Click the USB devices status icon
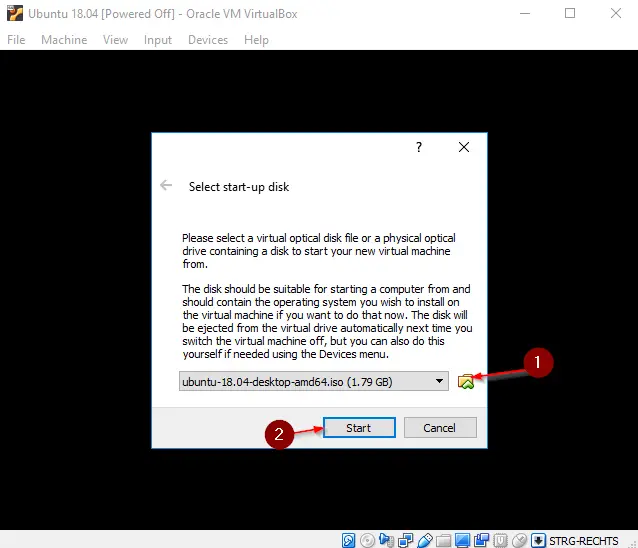 424,540
